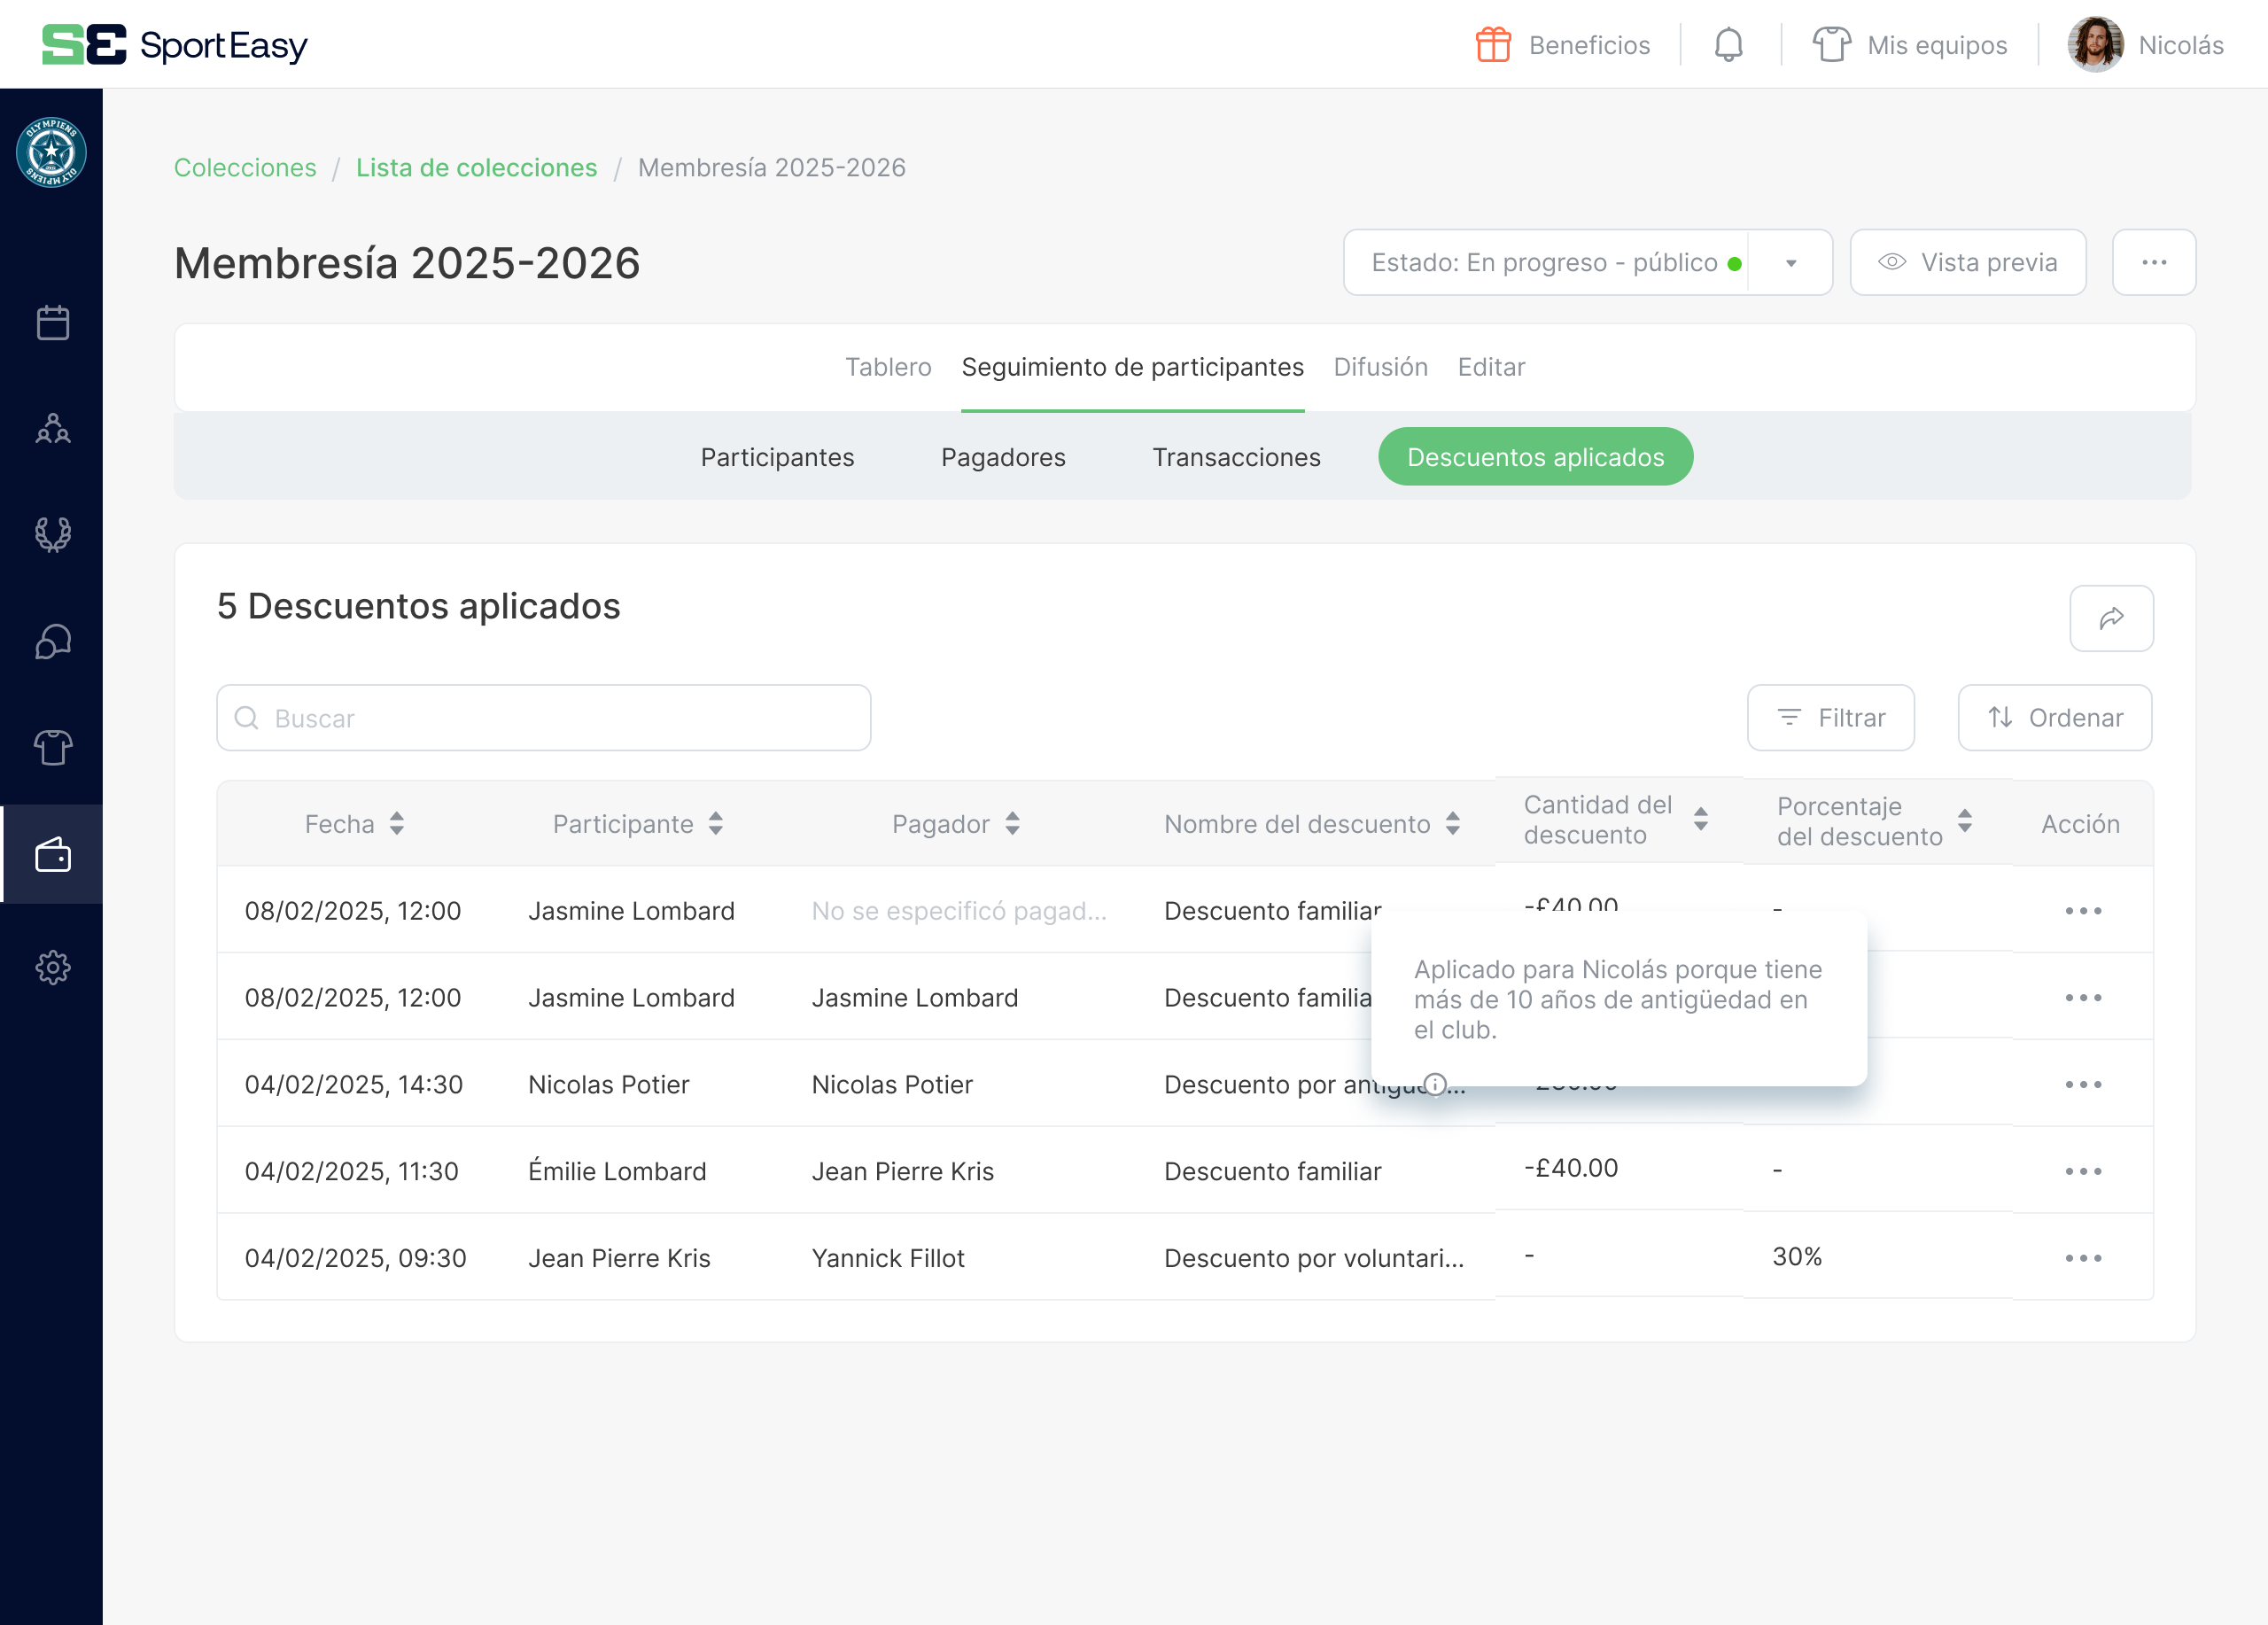The height and width of the screenshot is (1625, 2268).
Task: Click the team members sidebar icon
Action: pos(52,429)
